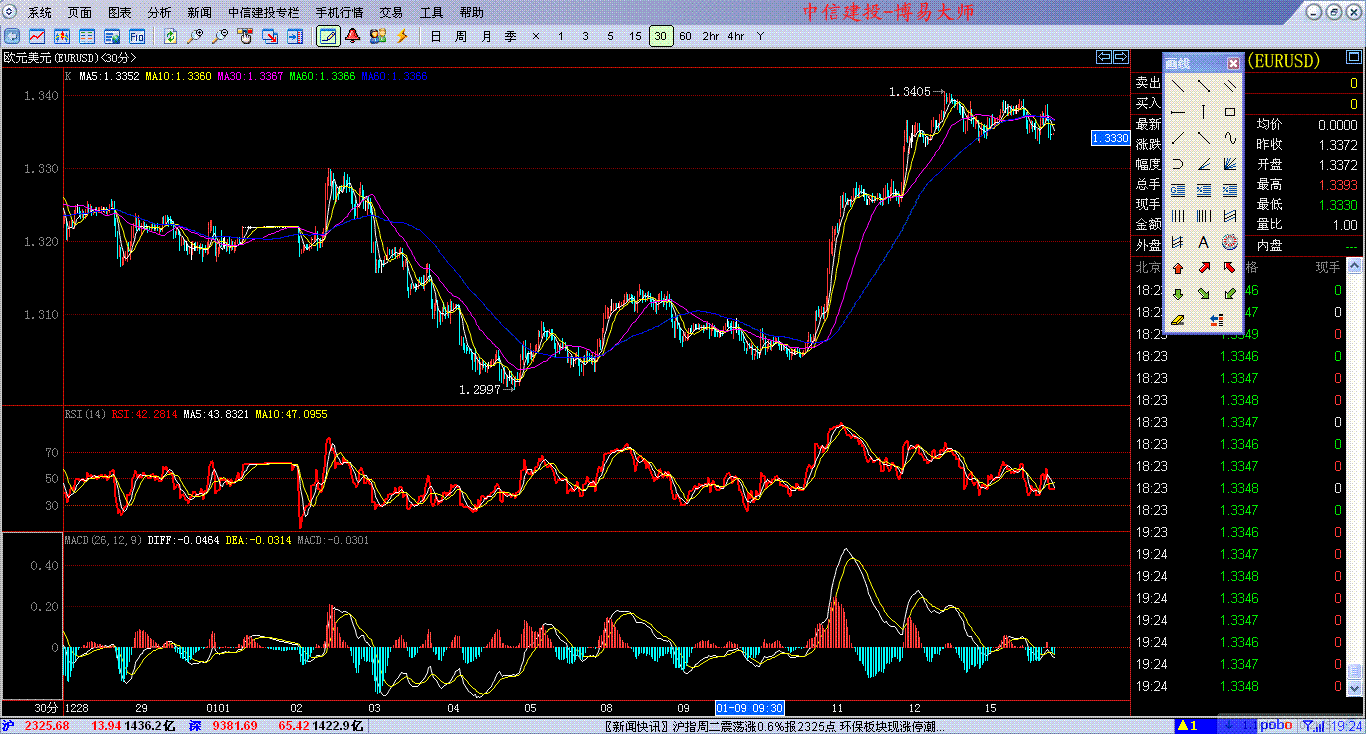Switch to monthly 月 period
This screenshot has height=734, width=1366.
click(486, 36)
